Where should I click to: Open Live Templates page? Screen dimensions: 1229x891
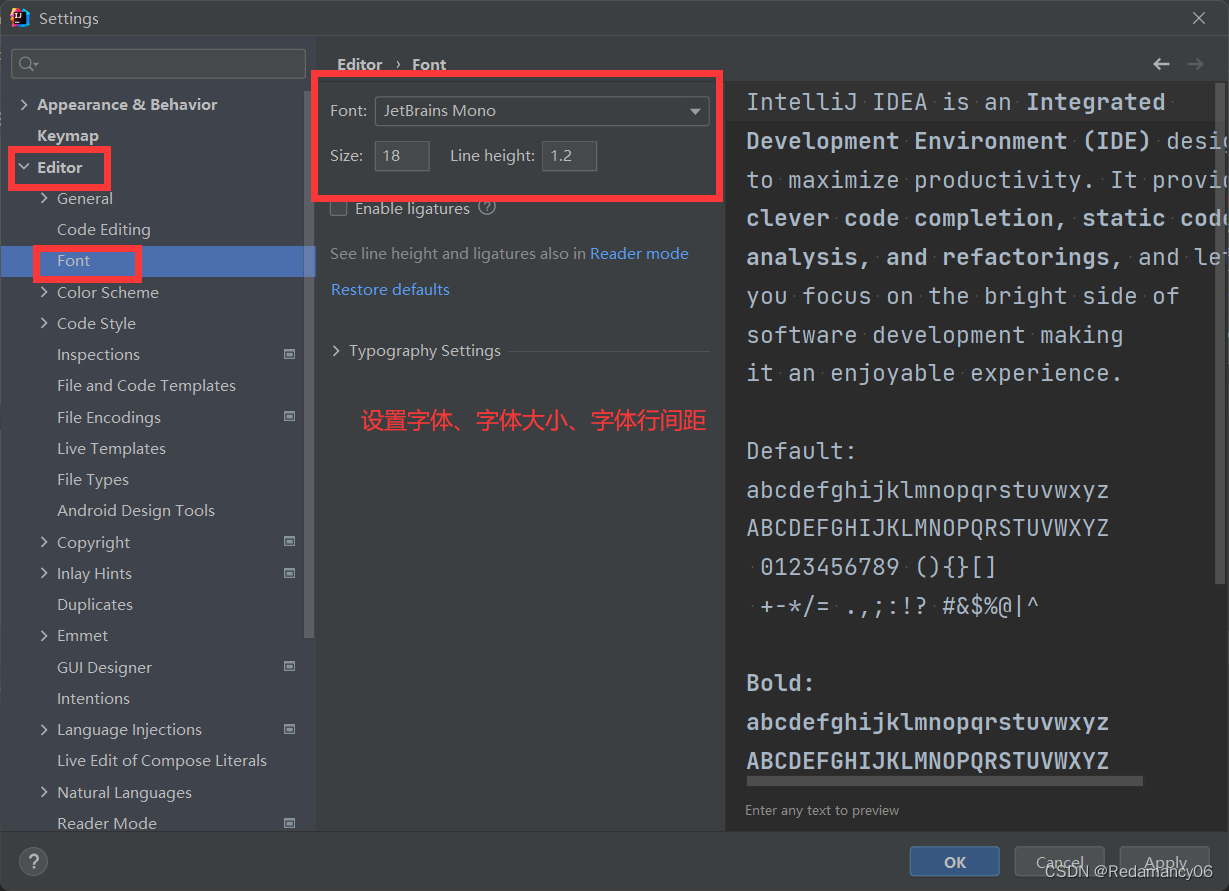point(111,448)
